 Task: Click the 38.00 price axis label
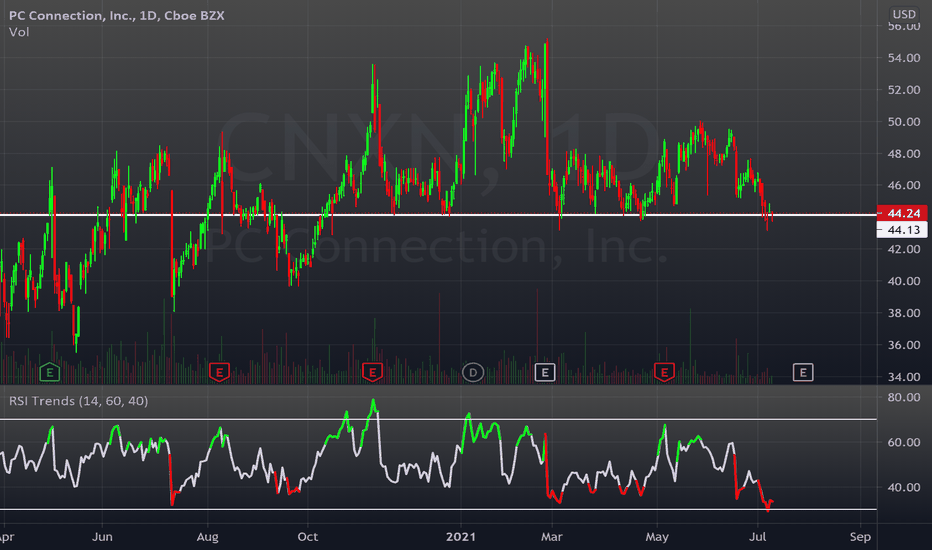click(x=903, y=313)
